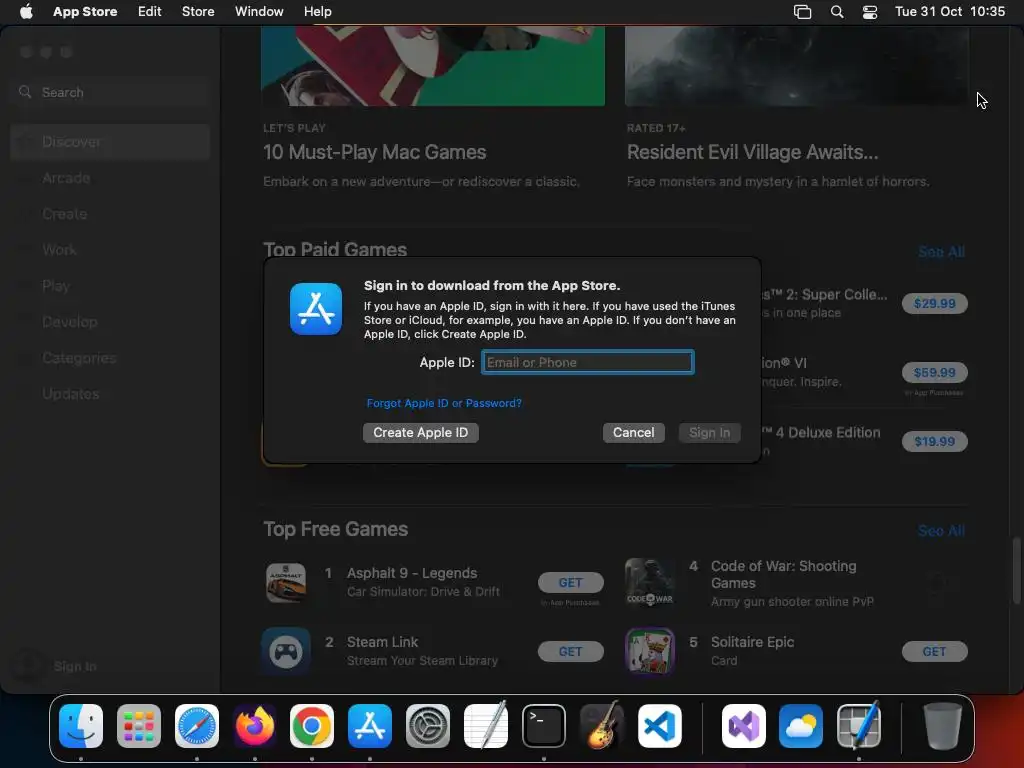Get Steam Link app
Image resolution: width=1024 pixels, height=768 pixels.
(x=570, y=651)
